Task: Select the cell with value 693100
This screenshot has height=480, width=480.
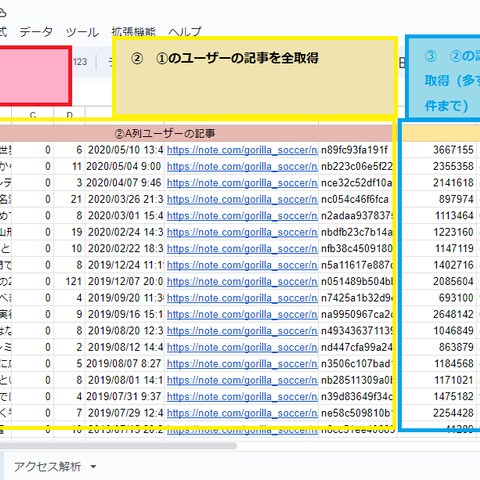Action: (x=438, y=298)
